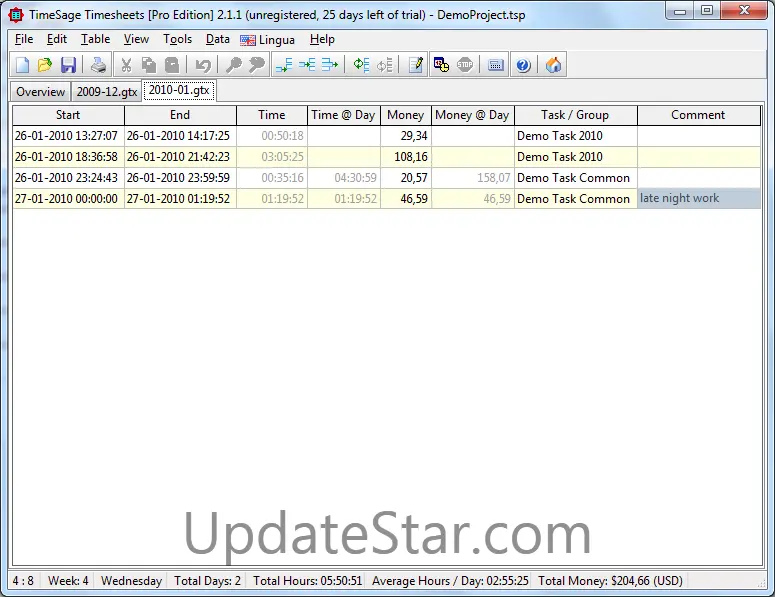The height and width of the screenshot is (597, 775).
Task: Click the third blue row-arrow icon
Action: pos(330,65)
